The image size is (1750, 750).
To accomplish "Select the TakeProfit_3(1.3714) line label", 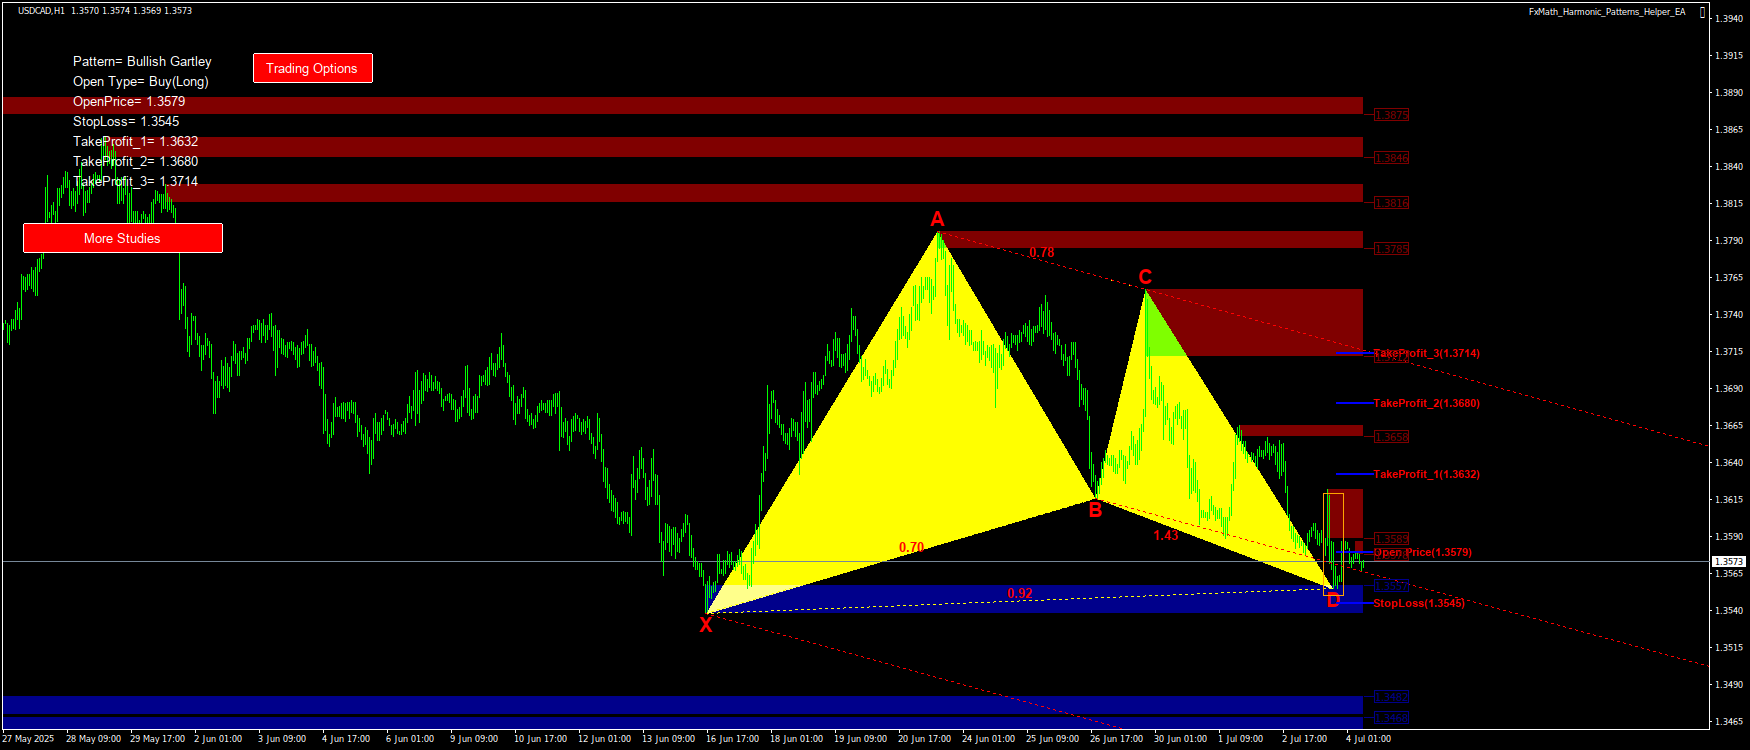I will [x=1426, y=353].
